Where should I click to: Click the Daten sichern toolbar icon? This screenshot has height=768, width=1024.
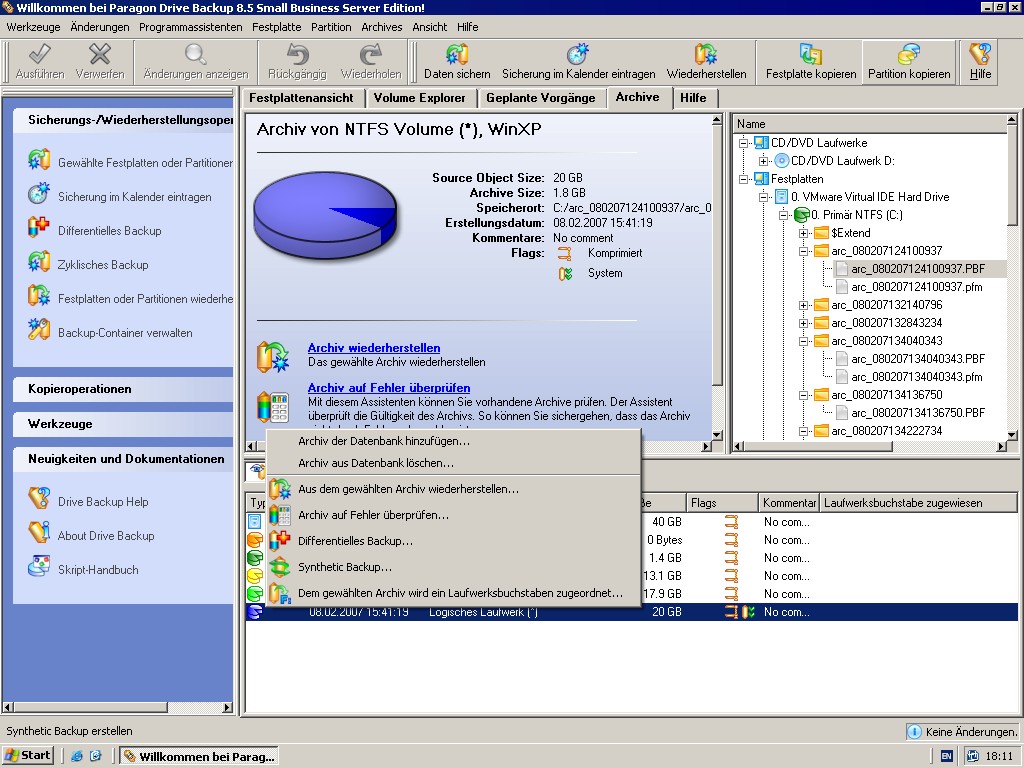click(x=457, y=54)
